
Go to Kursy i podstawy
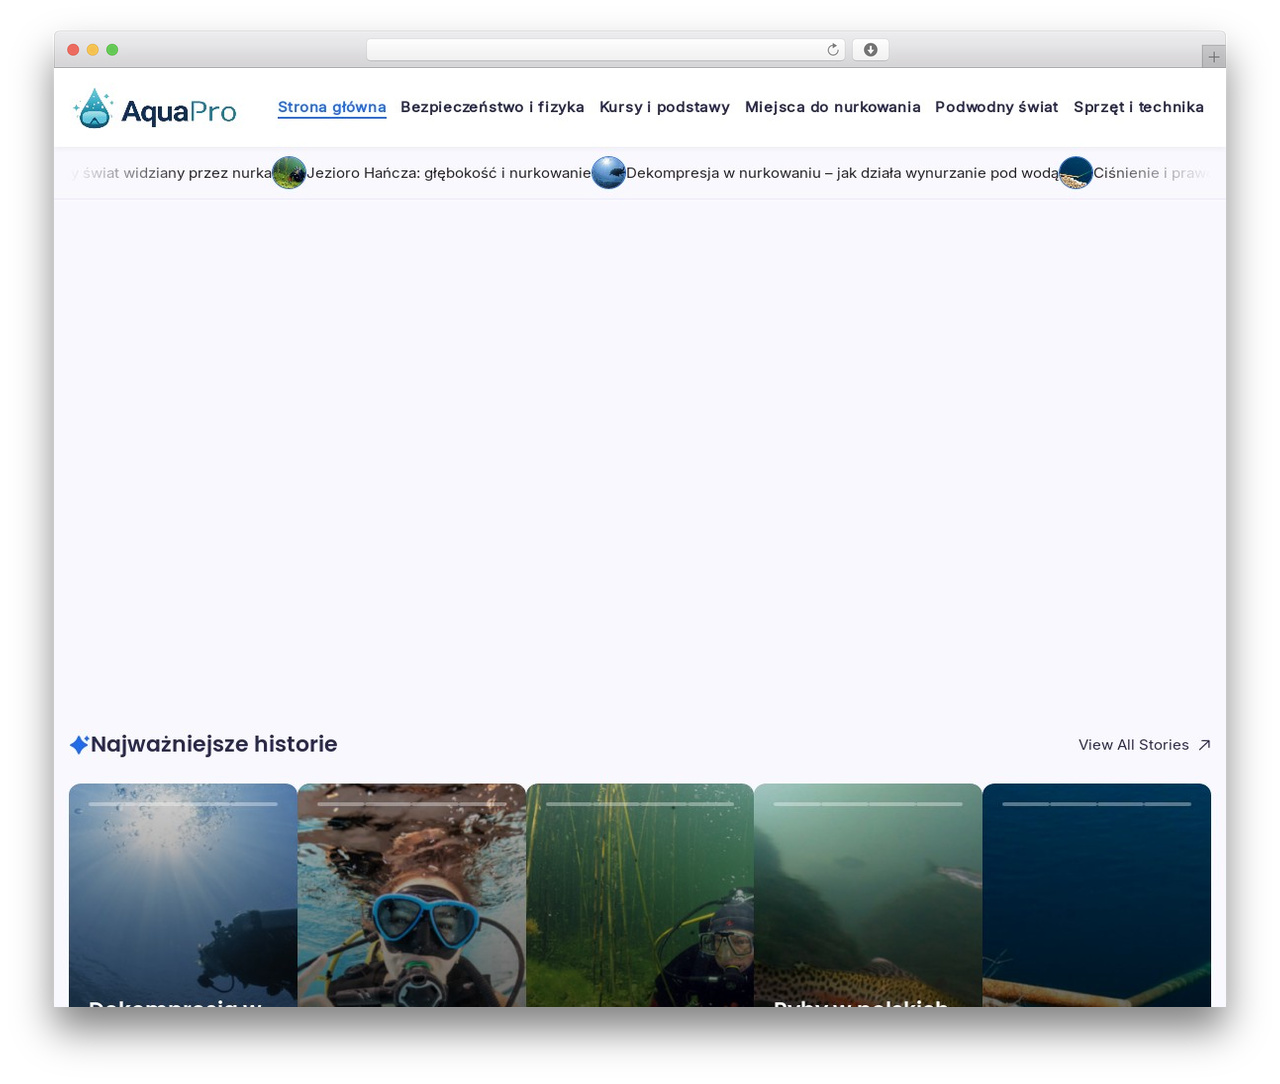coord(664,107)
